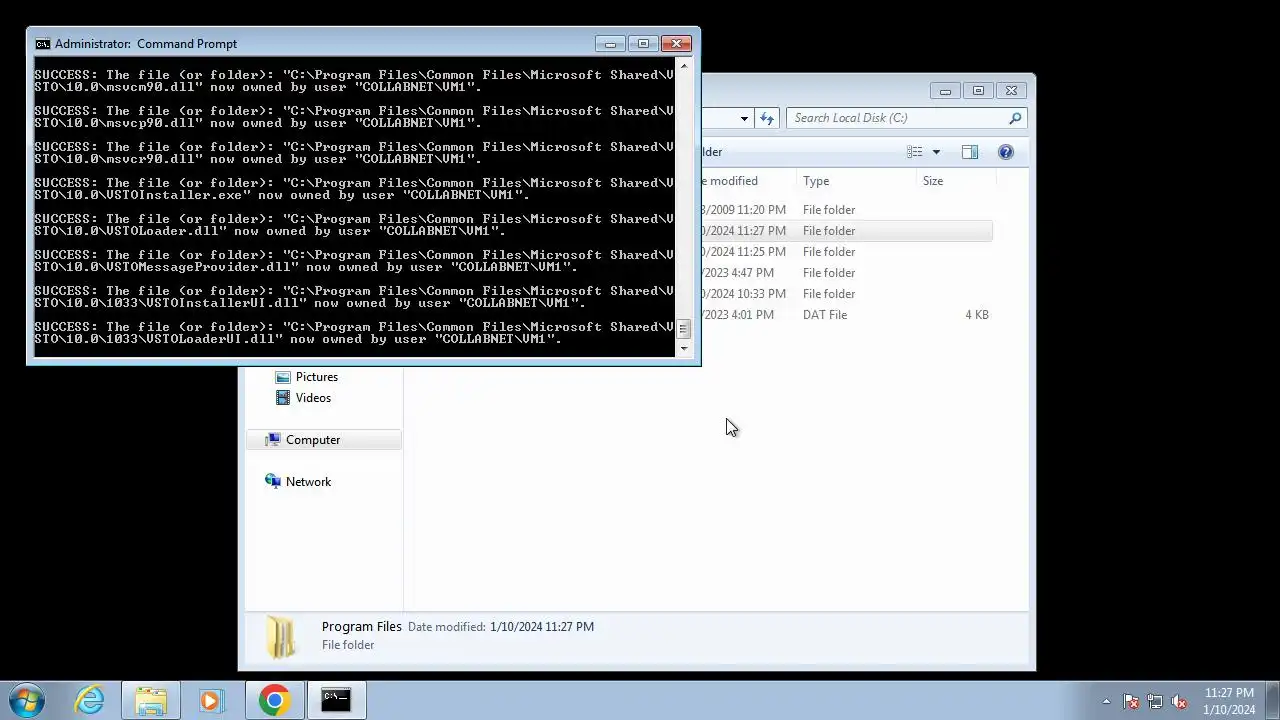Click the Show desktop strip
This screenshot has width=1280, height=720.
(x=1272, y=701)
